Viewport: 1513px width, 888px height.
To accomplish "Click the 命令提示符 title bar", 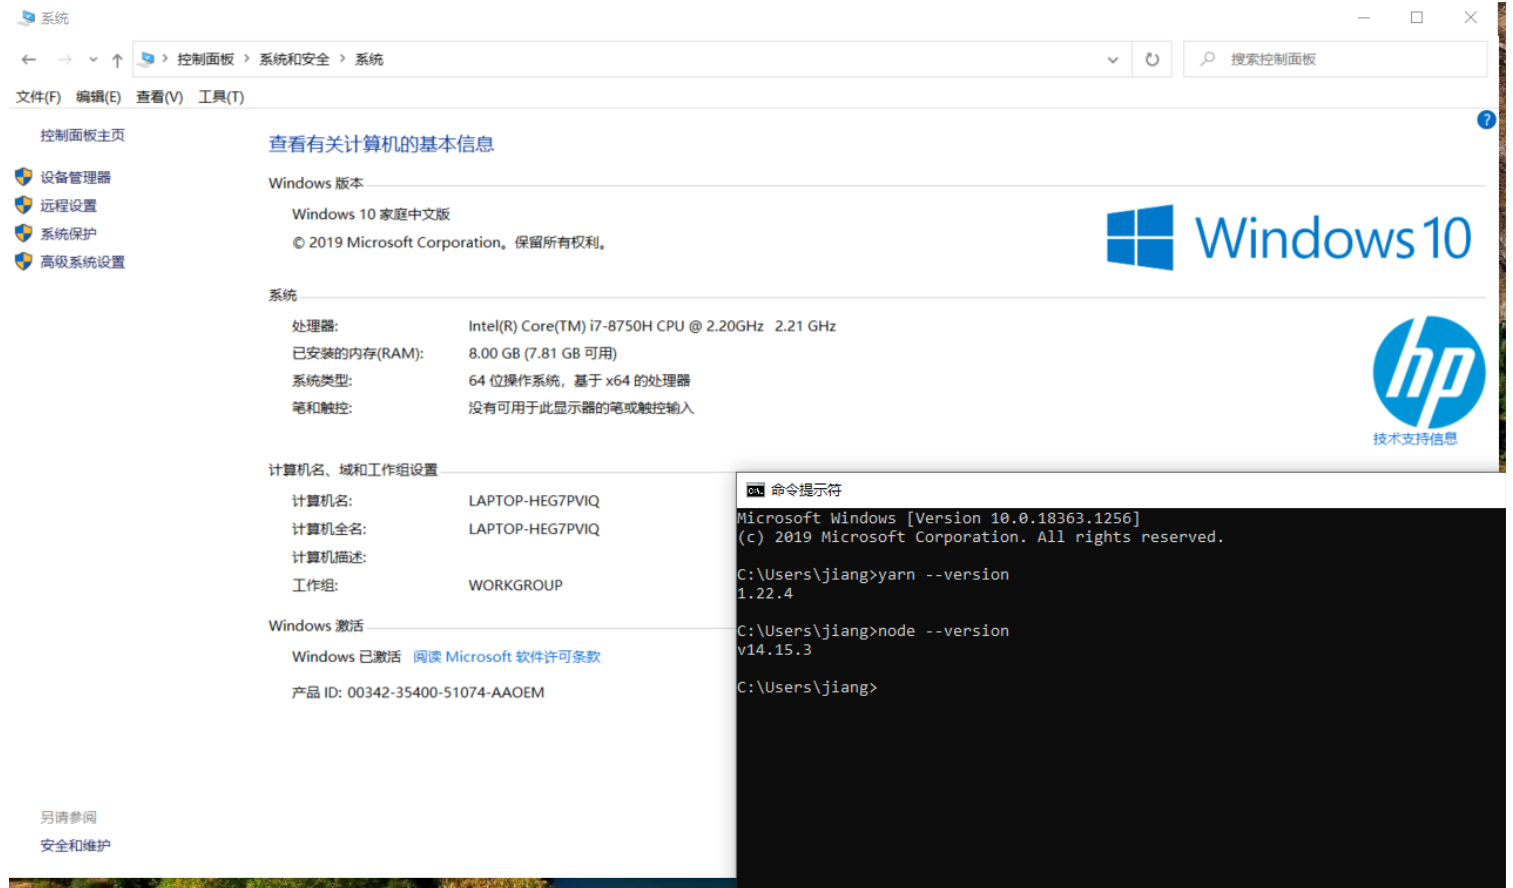I will tap(1120, 490).
